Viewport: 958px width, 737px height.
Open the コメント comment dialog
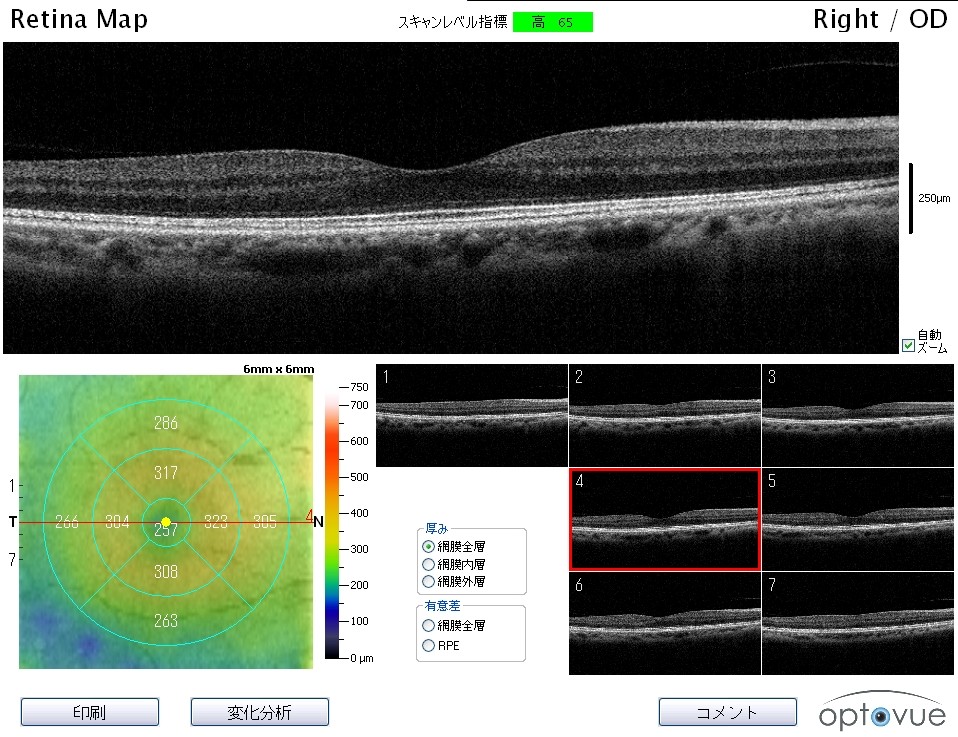(x=727, y=712)
